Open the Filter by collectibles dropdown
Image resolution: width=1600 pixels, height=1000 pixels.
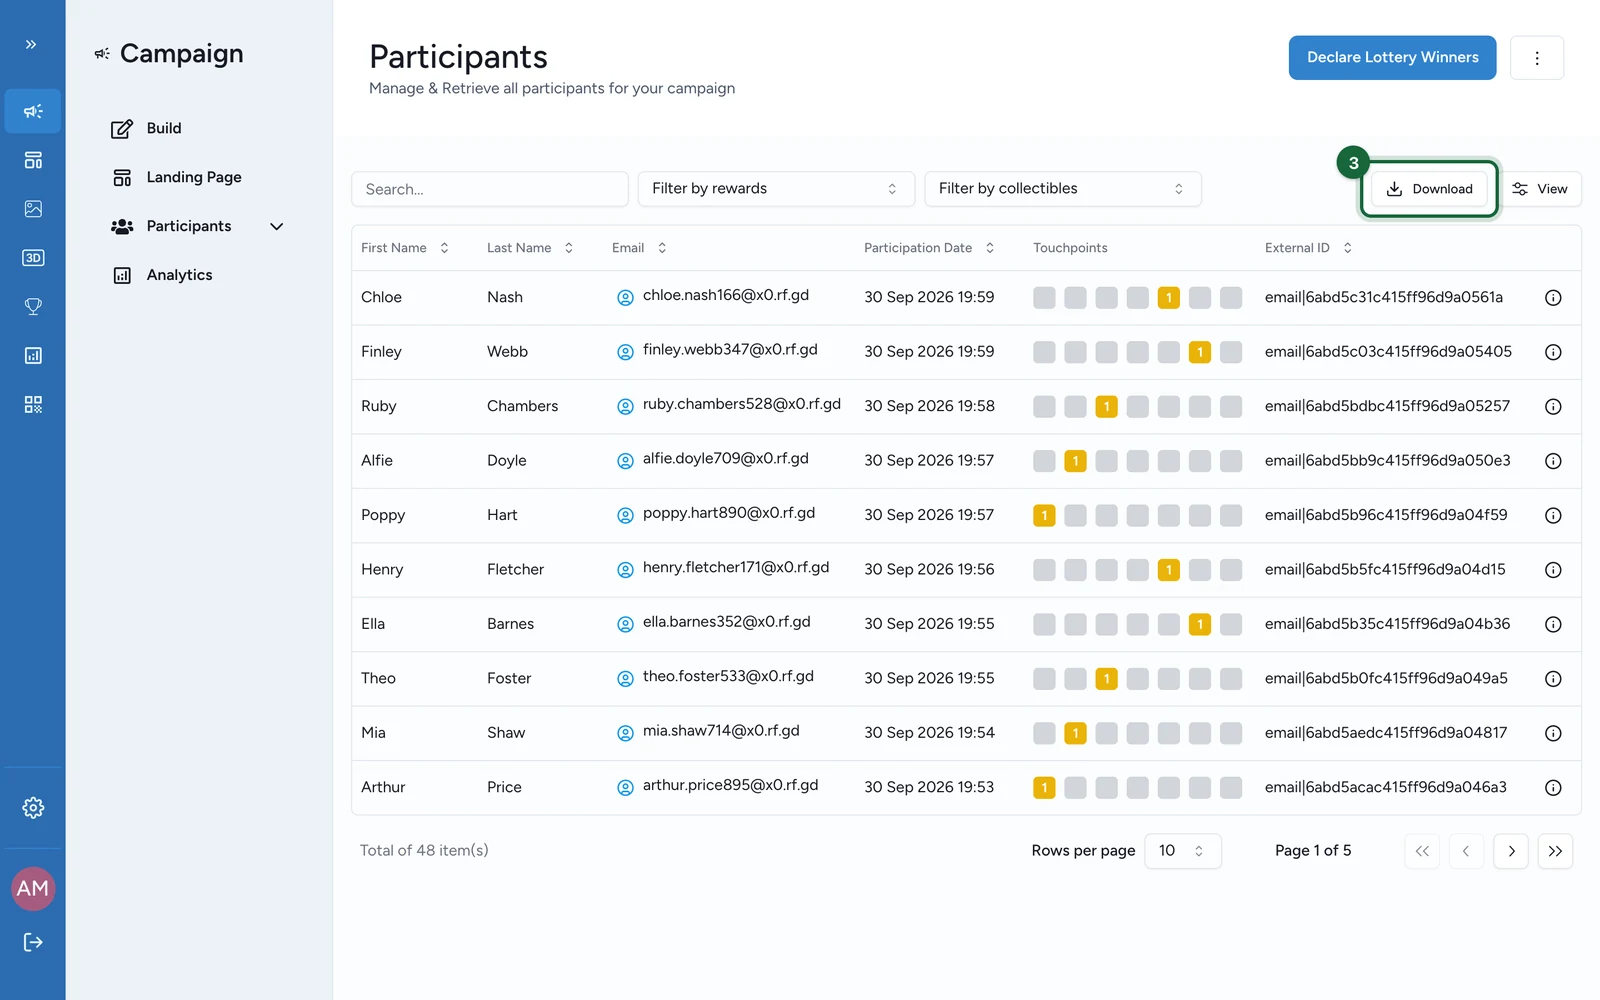1063,189
